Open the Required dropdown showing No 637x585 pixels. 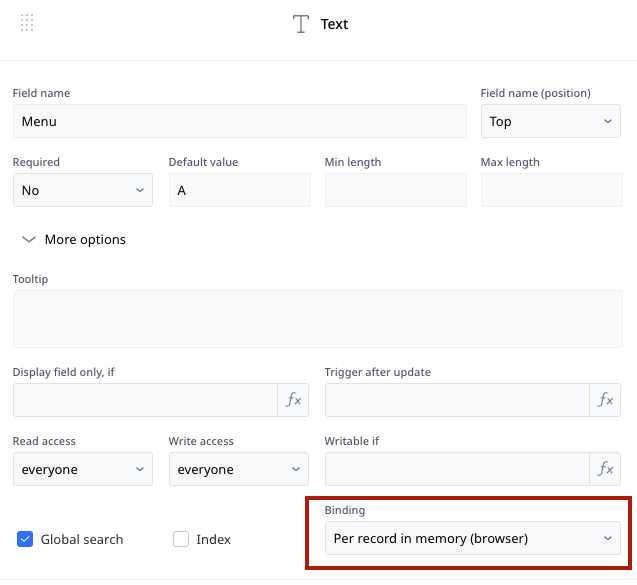point(83,190)
